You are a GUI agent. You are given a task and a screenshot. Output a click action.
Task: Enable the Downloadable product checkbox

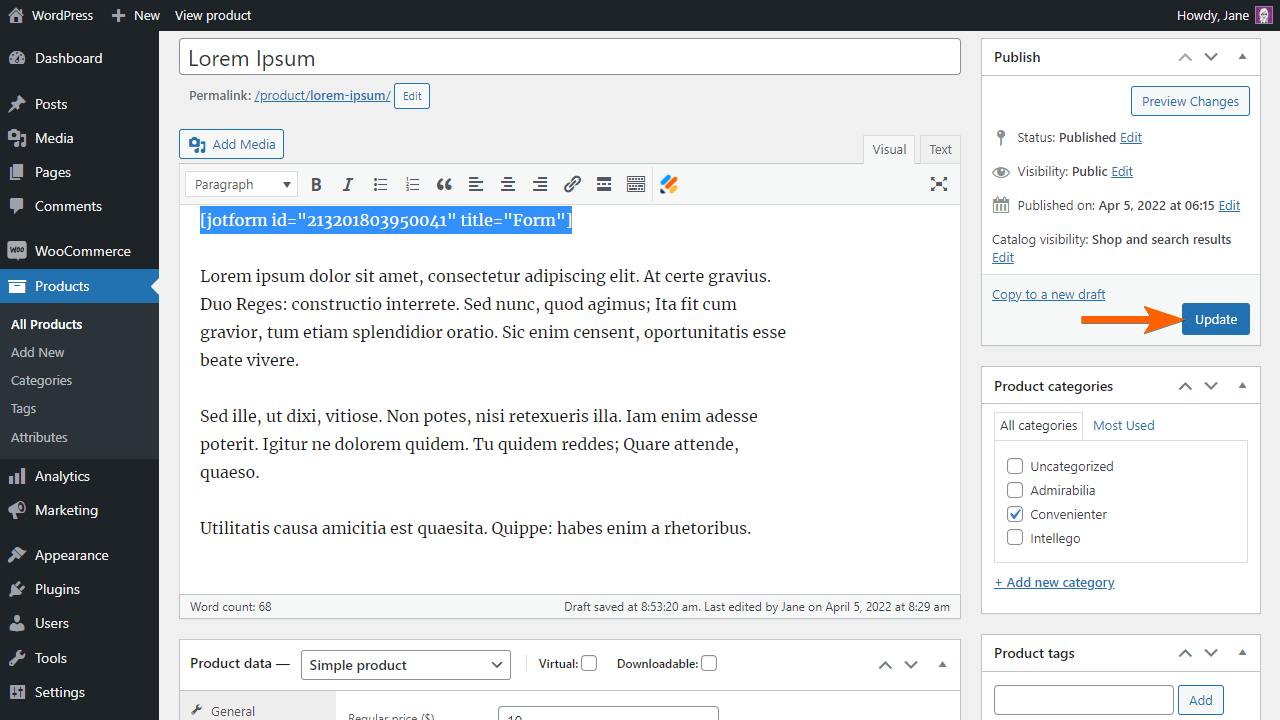click(x=709, y=663)
